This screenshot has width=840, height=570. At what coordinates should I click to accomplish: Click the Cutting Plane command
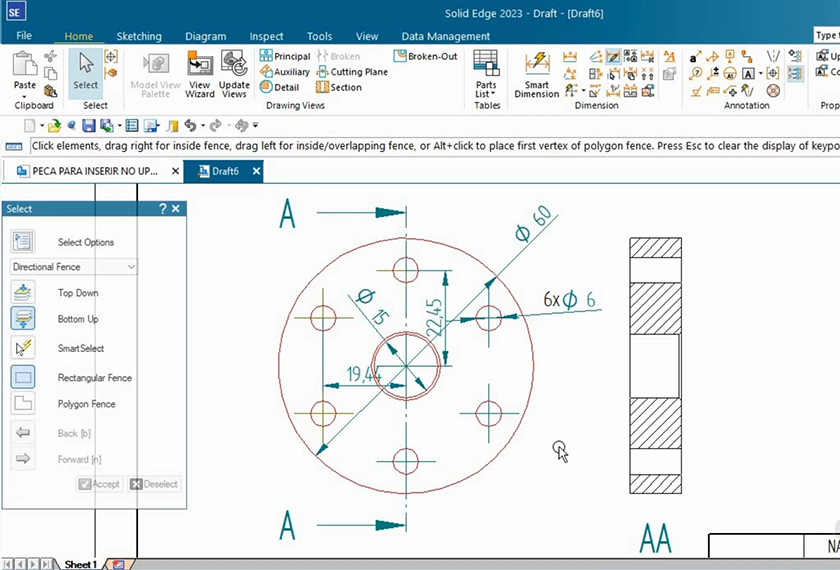(x=352, y=72)
